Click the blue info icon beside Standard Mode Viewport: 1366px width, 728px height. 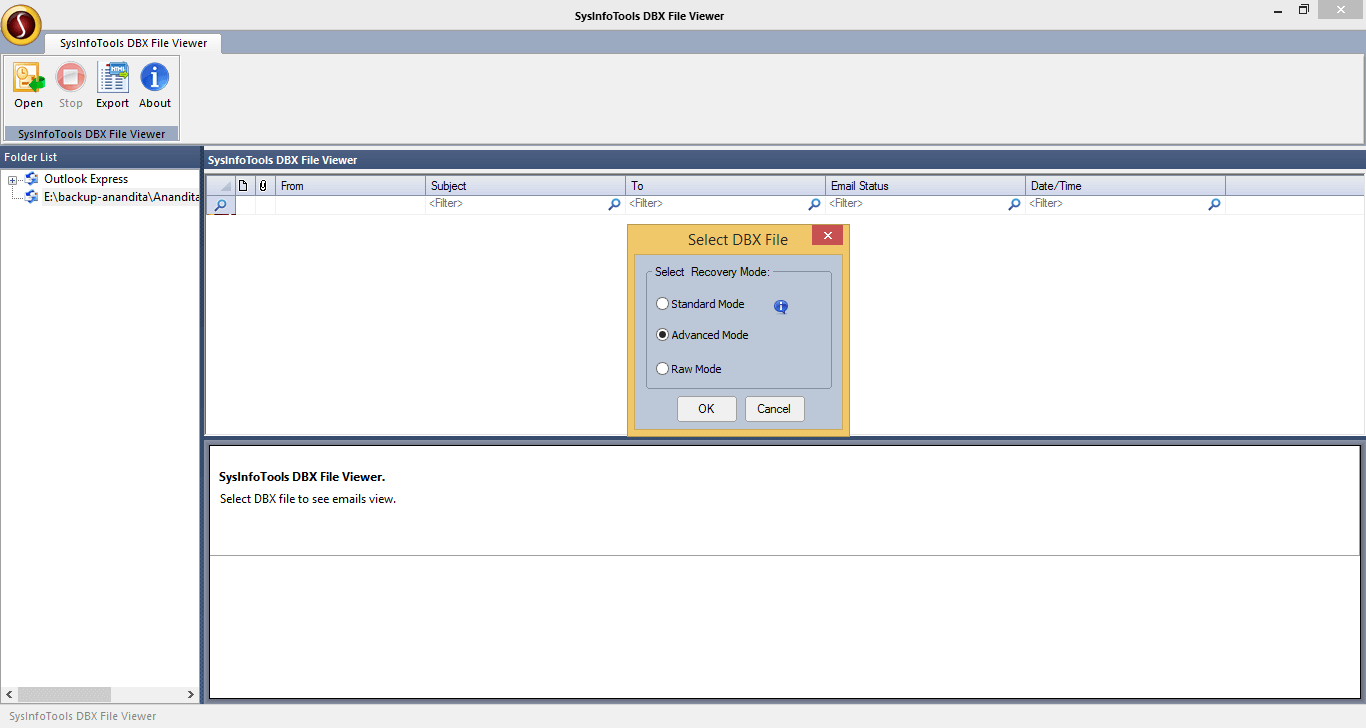781,306
